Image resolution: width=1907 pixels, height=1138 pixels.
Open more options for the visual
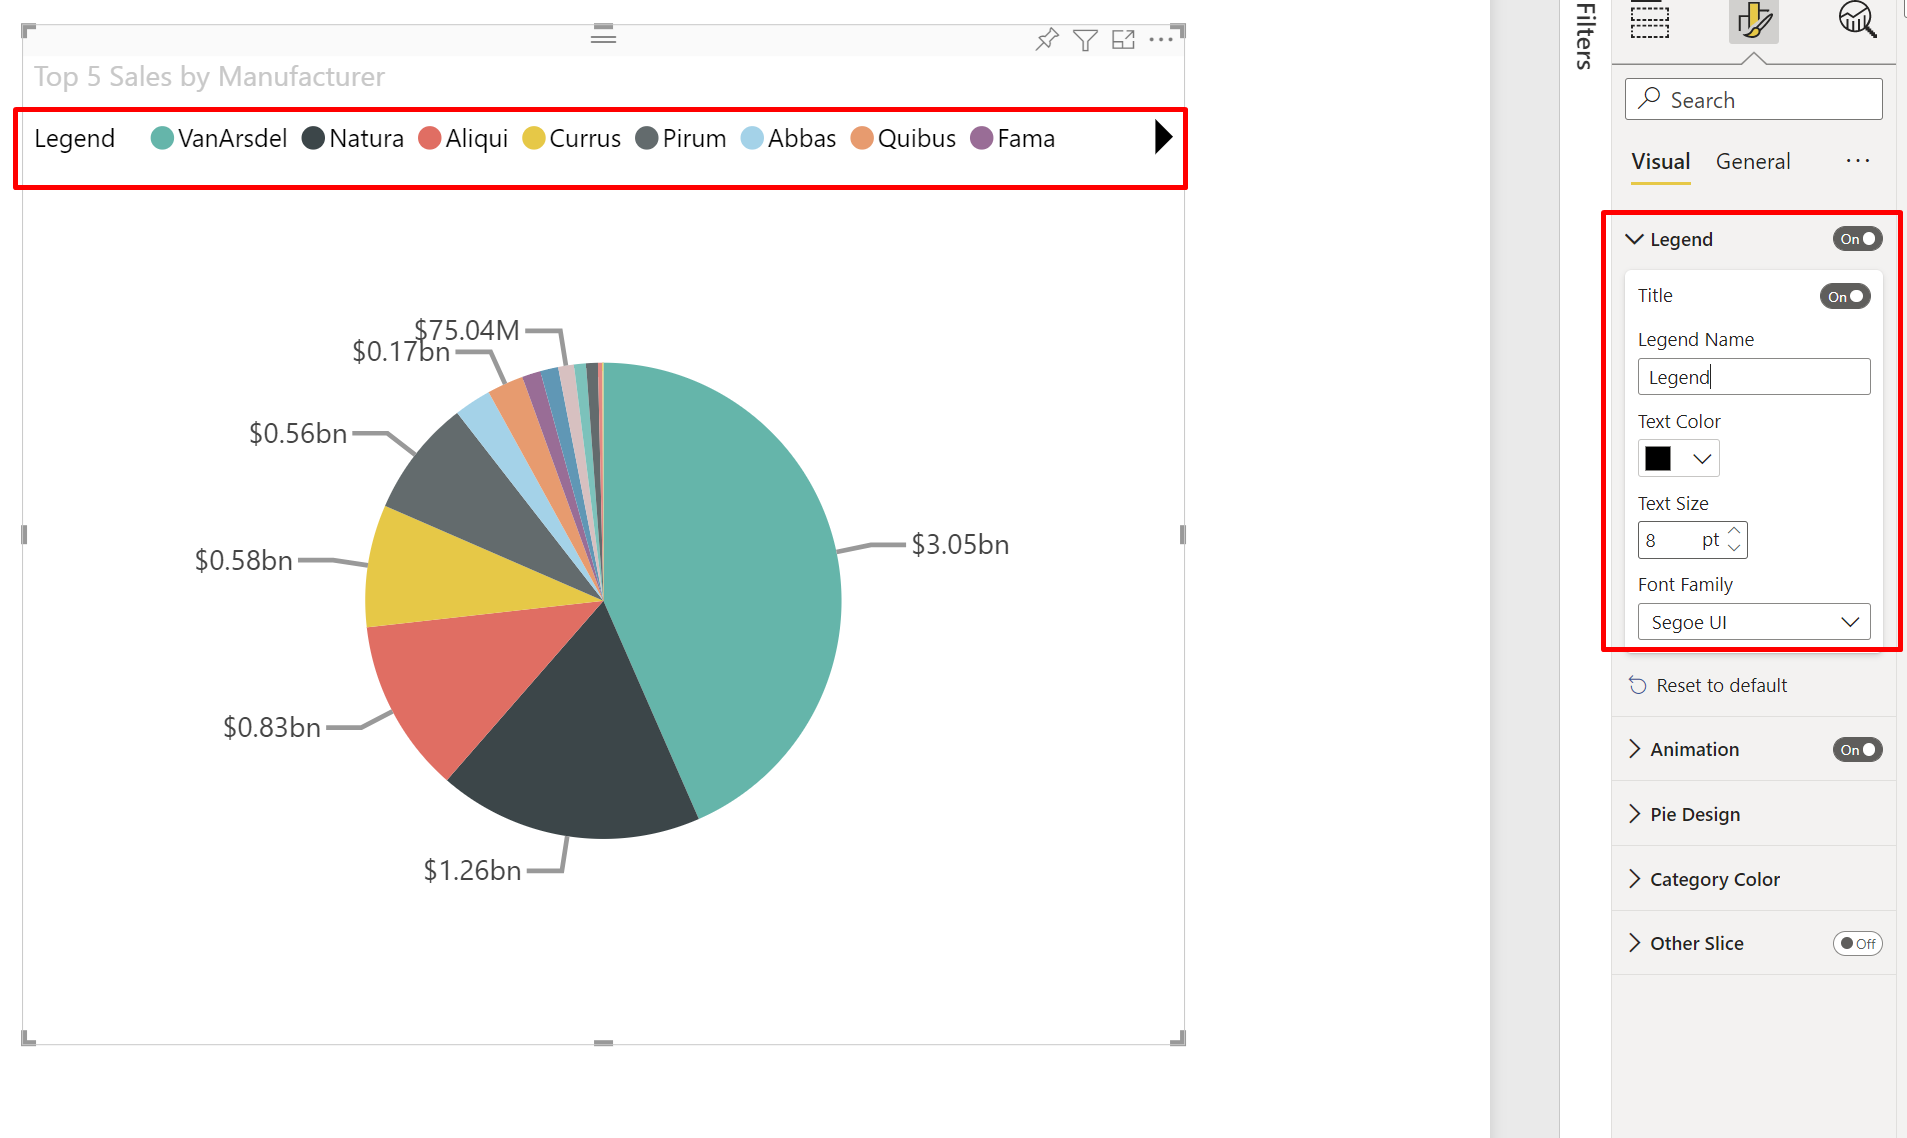tap(1161, 39)
